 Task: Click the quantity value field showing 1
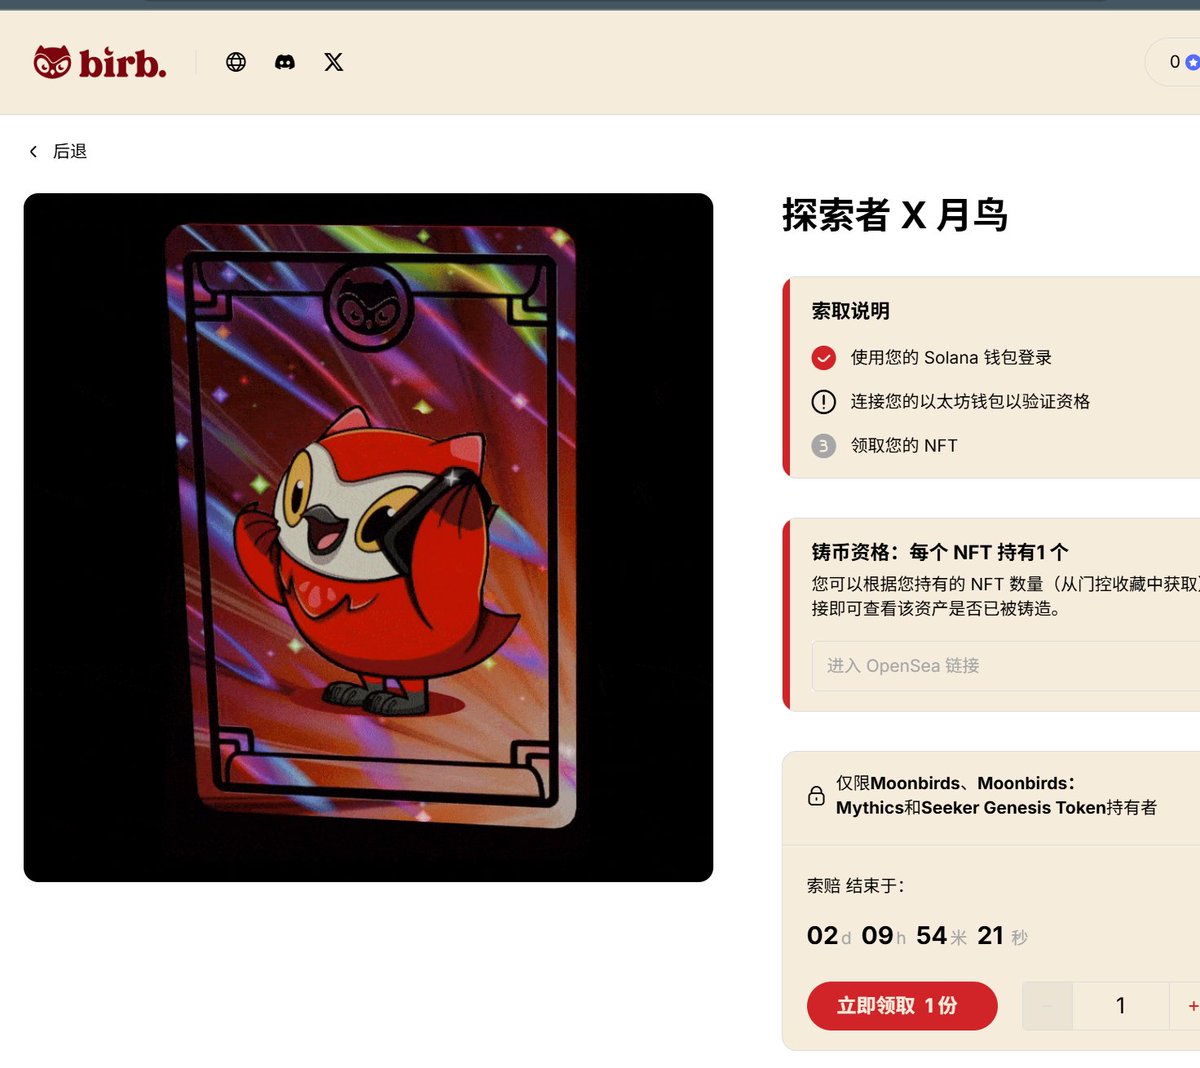point(1121,1006)
